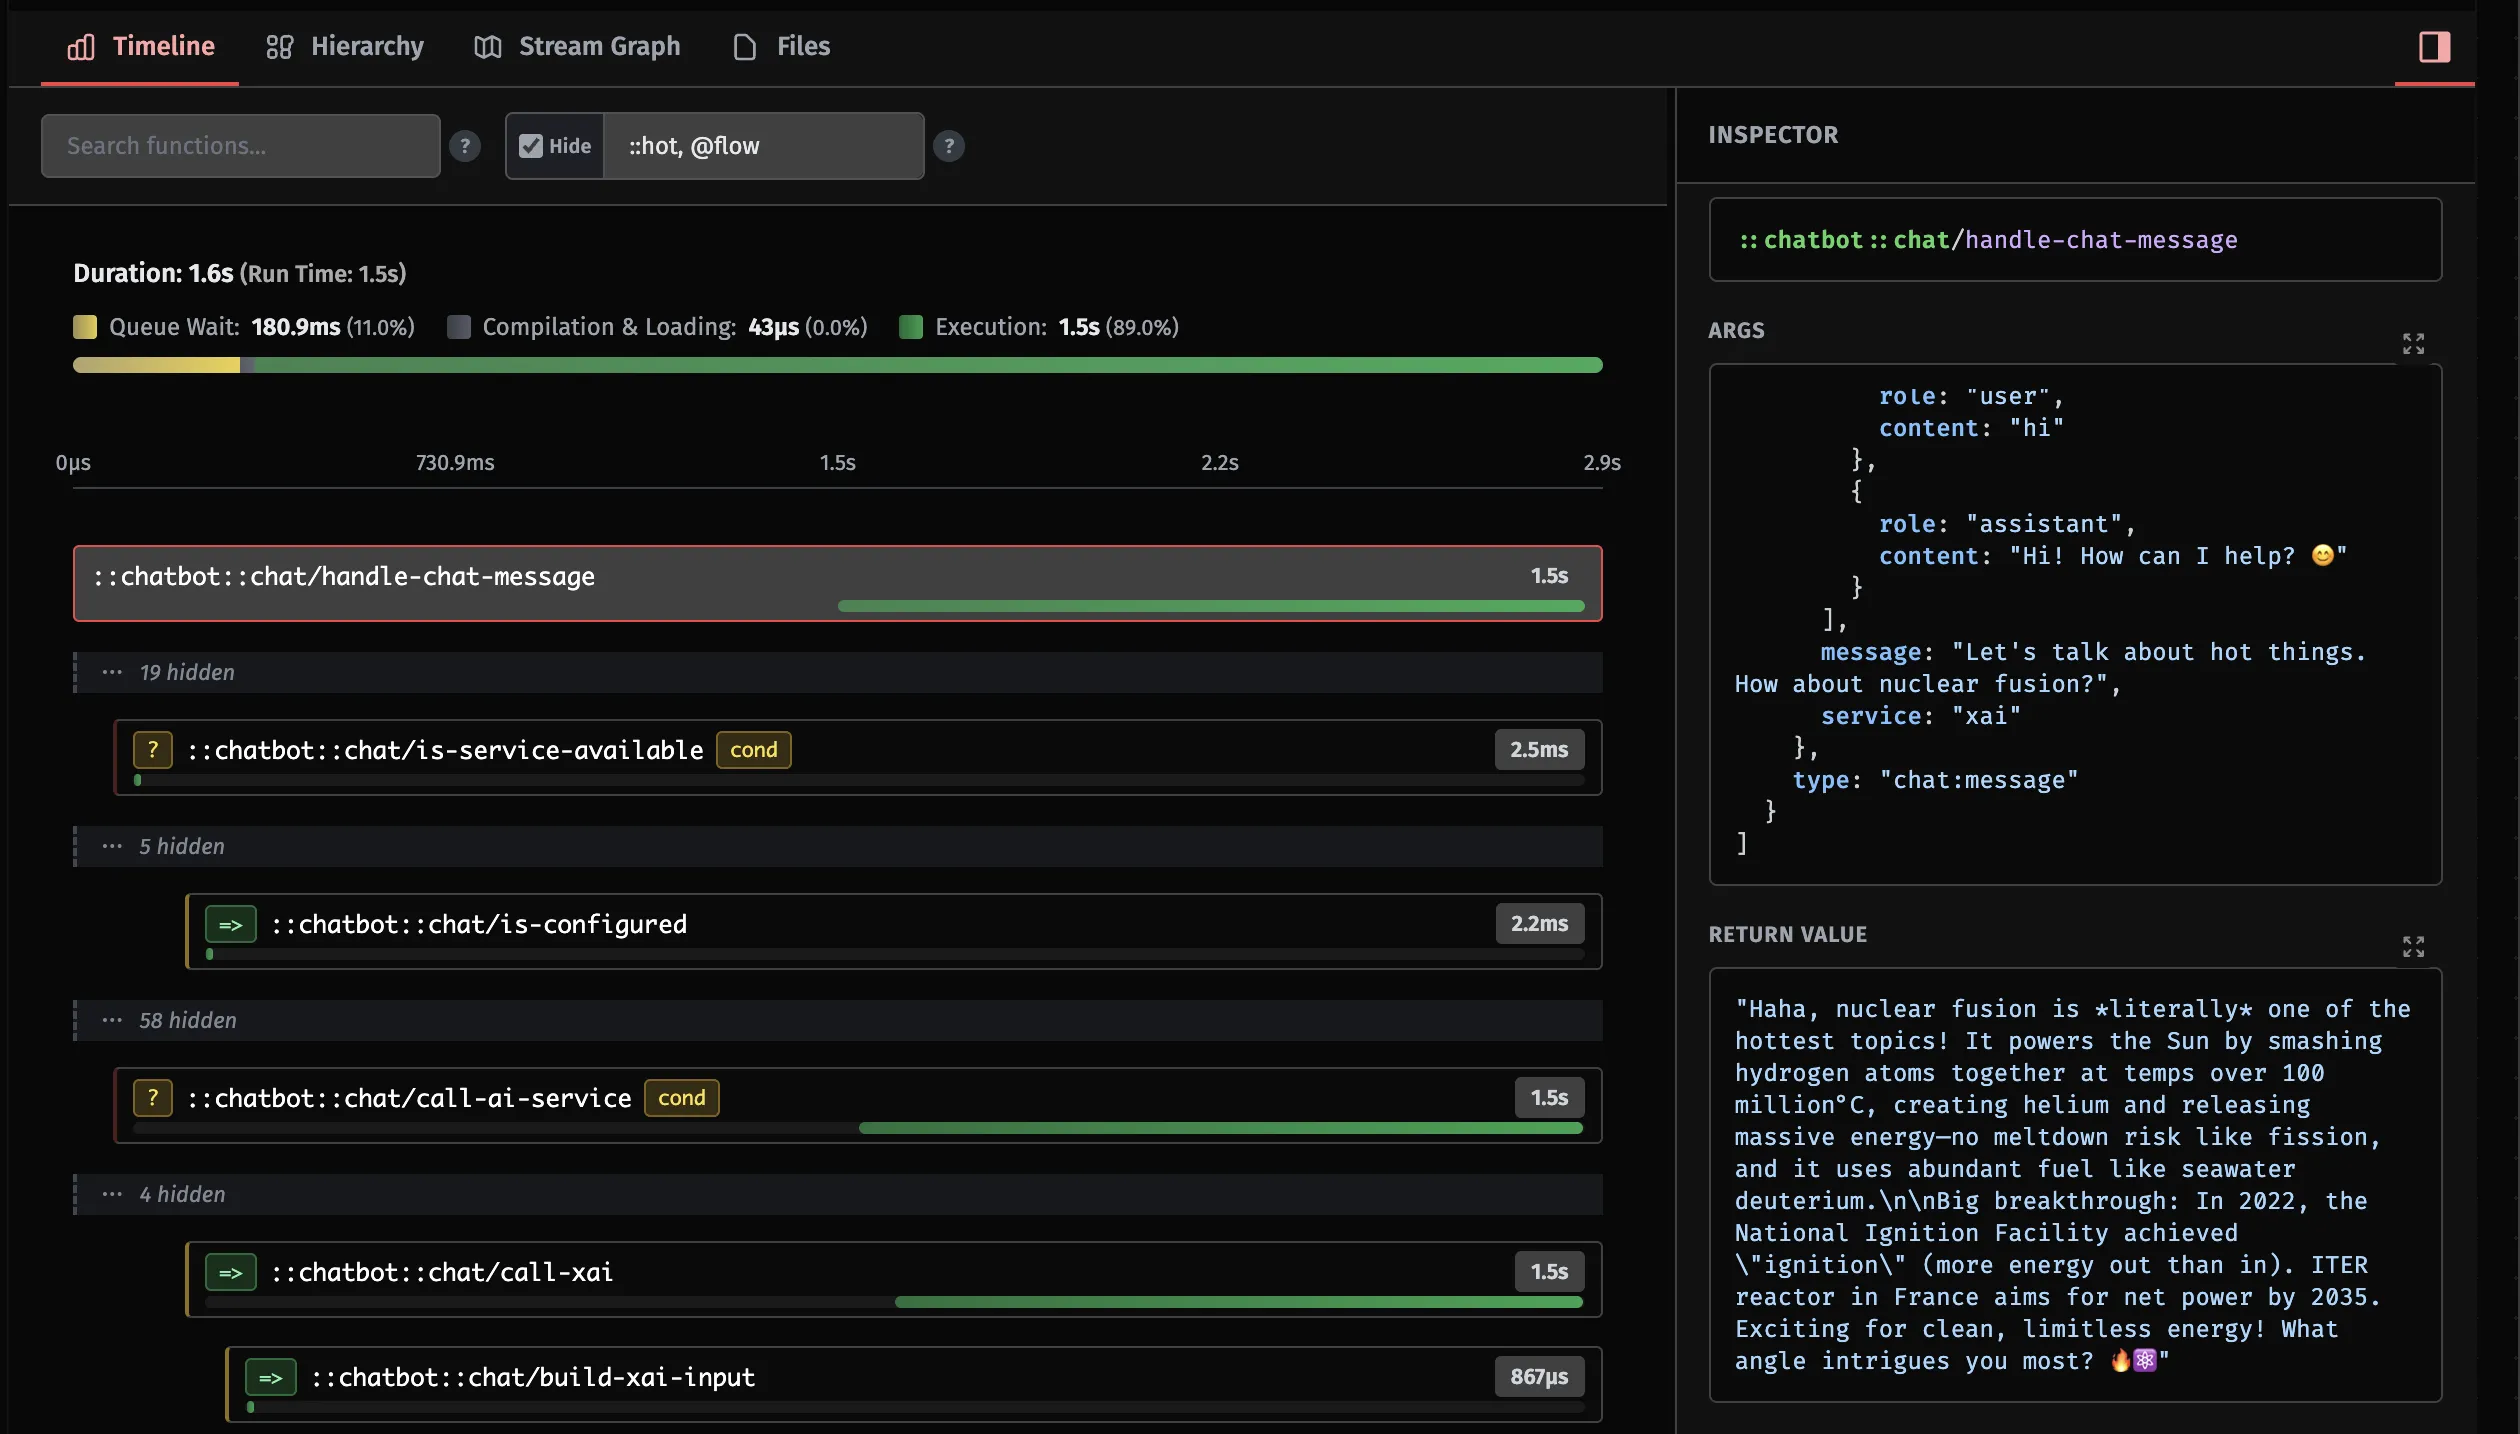Viewport: 2520px width, 1434px height.
Task: Expand the ARGS panel to fullscreen
Action: (2413, 343)
